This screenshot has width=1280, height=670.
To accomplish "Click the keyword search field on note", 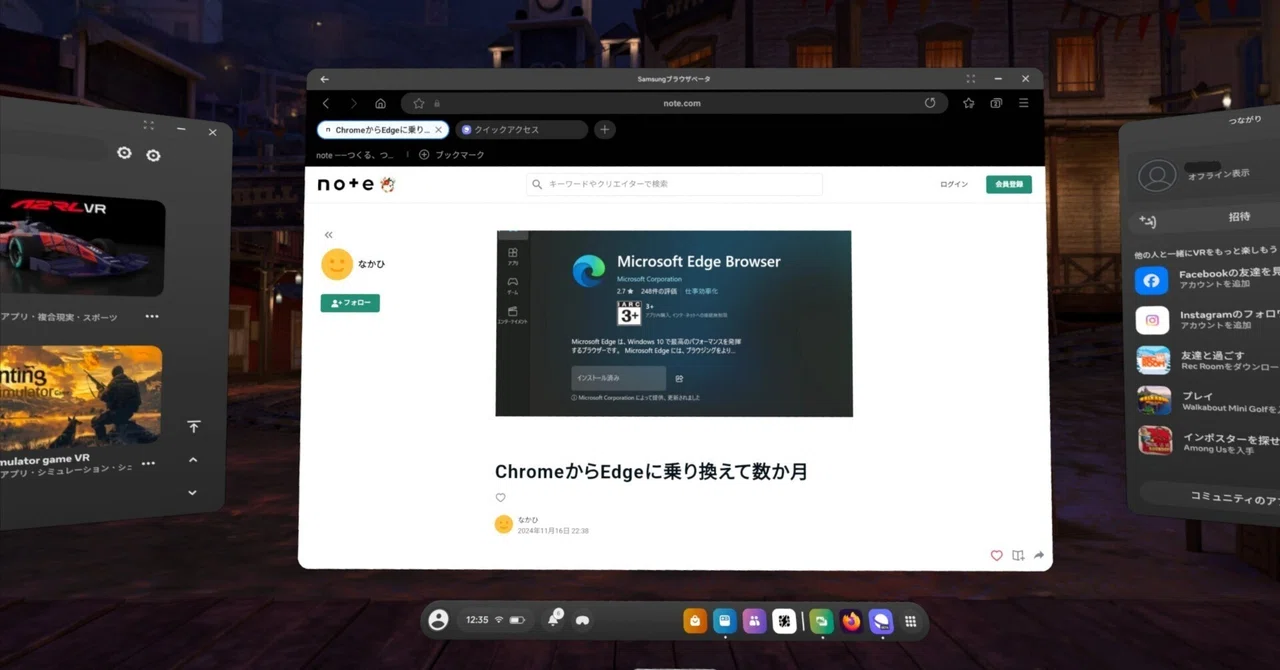I will coord(674,184).
